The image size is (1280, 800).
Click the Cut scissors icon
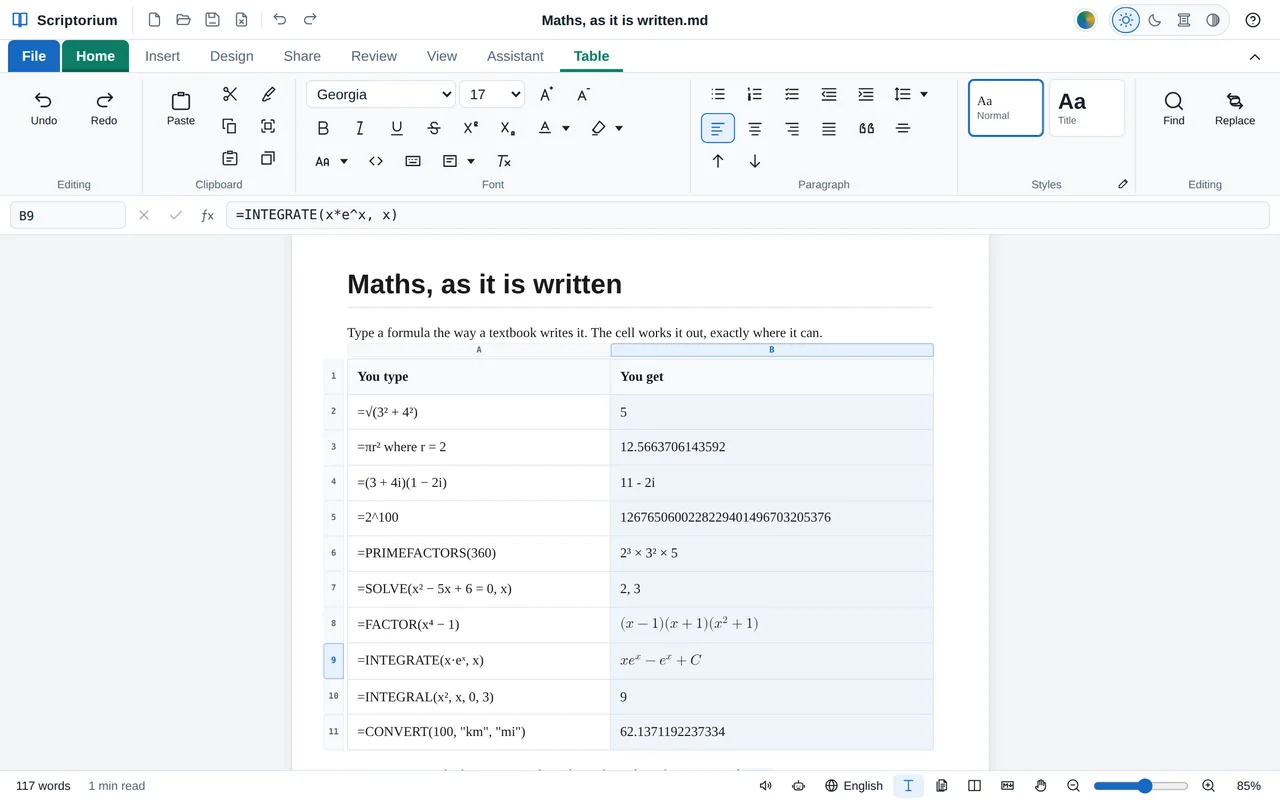pyautogui.click(x=230, y=94)
